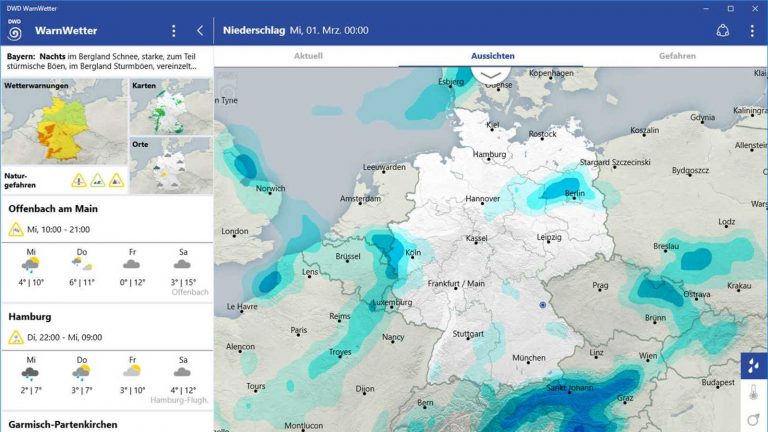The height and width of the screenshot is (432, 768).
Task: Click Offenbach Saturday temperature 3° | 15°
Action: (183, 282)
